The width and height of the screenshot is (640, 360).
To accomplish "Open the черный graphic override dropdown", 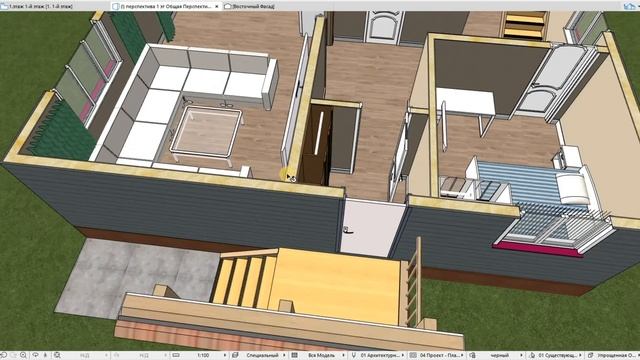I will coord(501,355).
